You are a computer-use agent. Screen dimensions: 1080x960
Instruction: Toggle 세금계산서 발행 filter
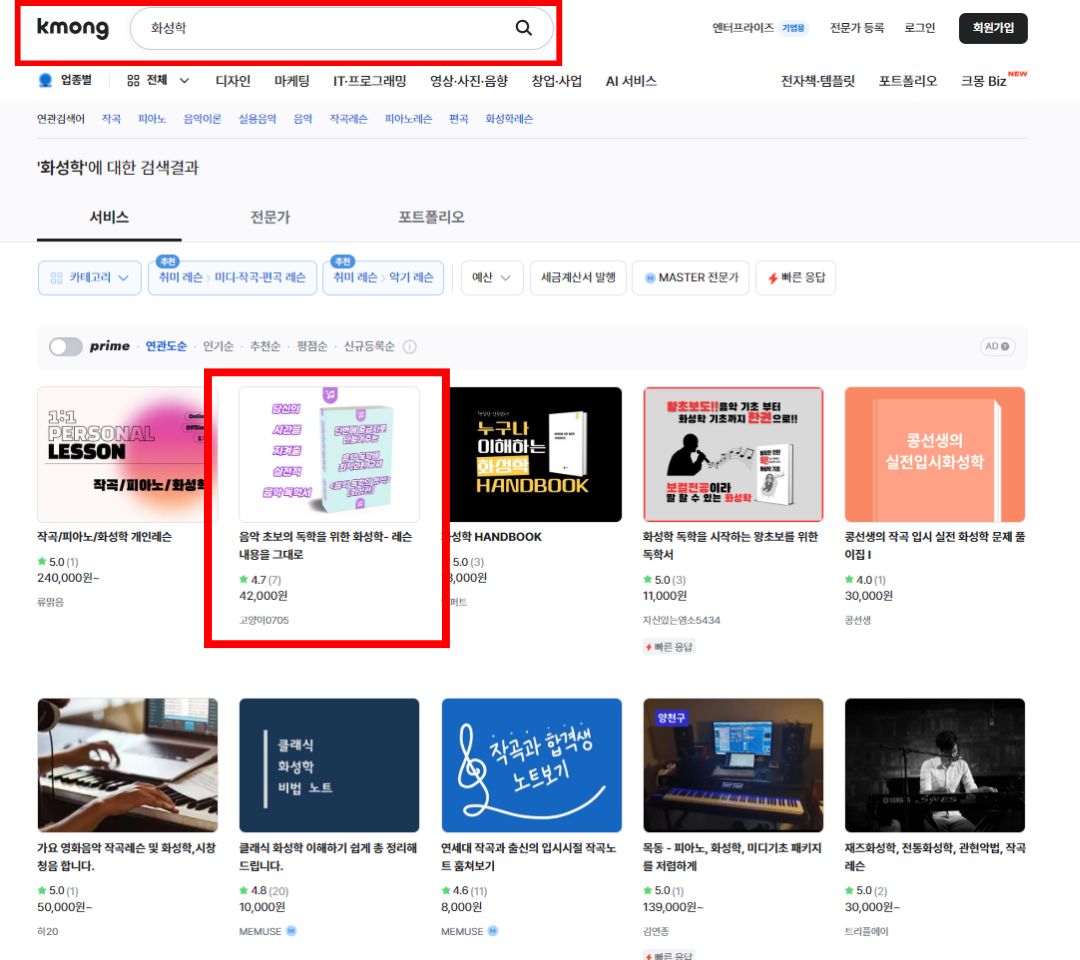578,278
